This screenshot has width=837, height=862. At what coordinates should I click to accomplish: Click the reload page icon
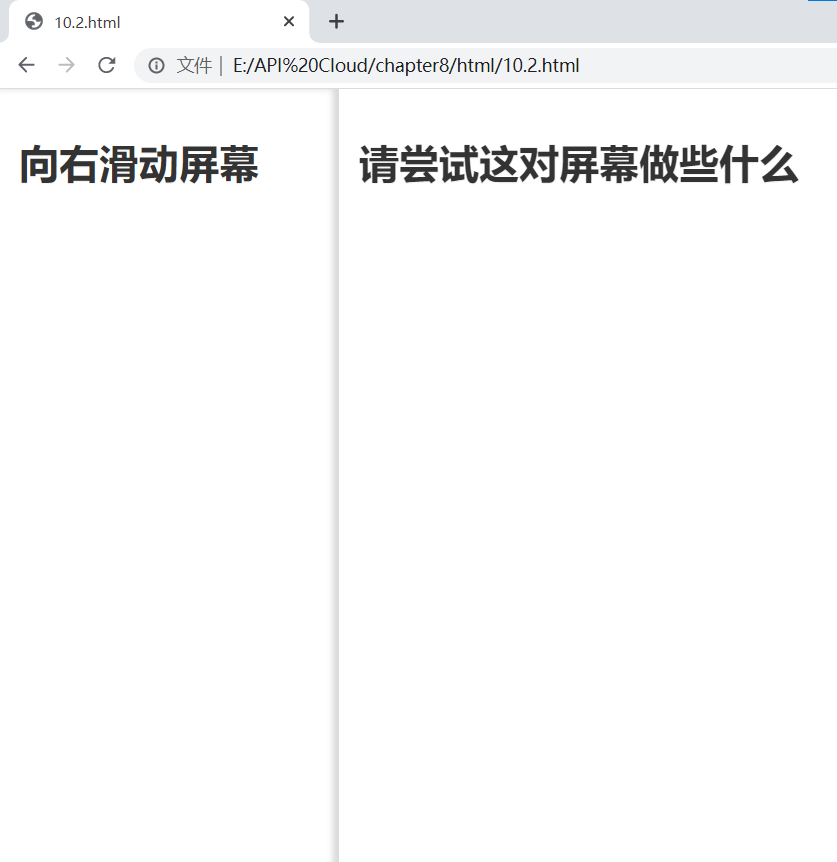pyautogui.click(x=107, y=65)
